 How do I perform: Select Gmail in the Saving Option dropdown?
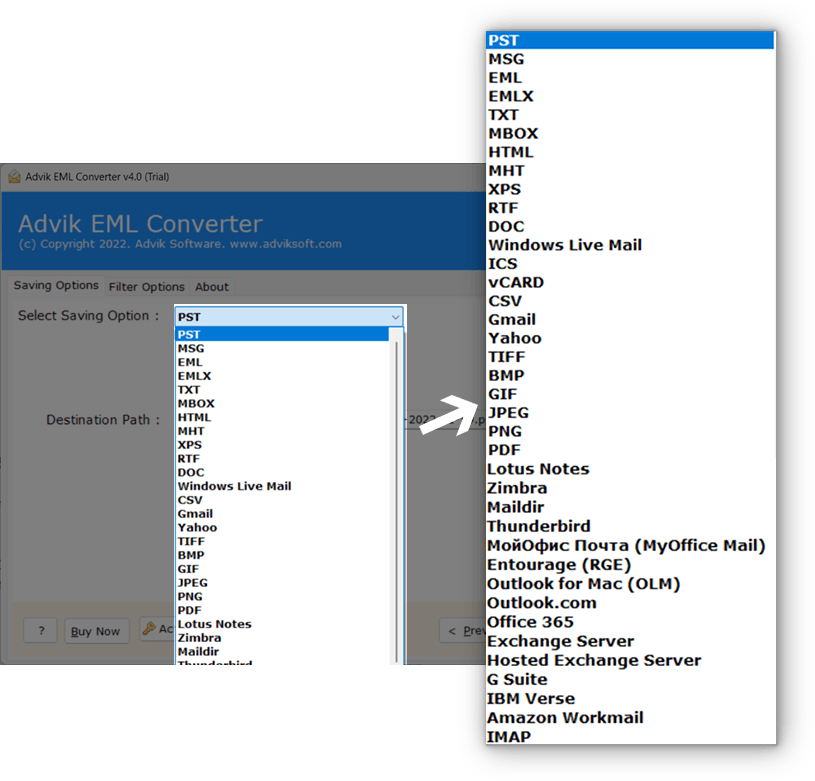(x=282, y=513)
